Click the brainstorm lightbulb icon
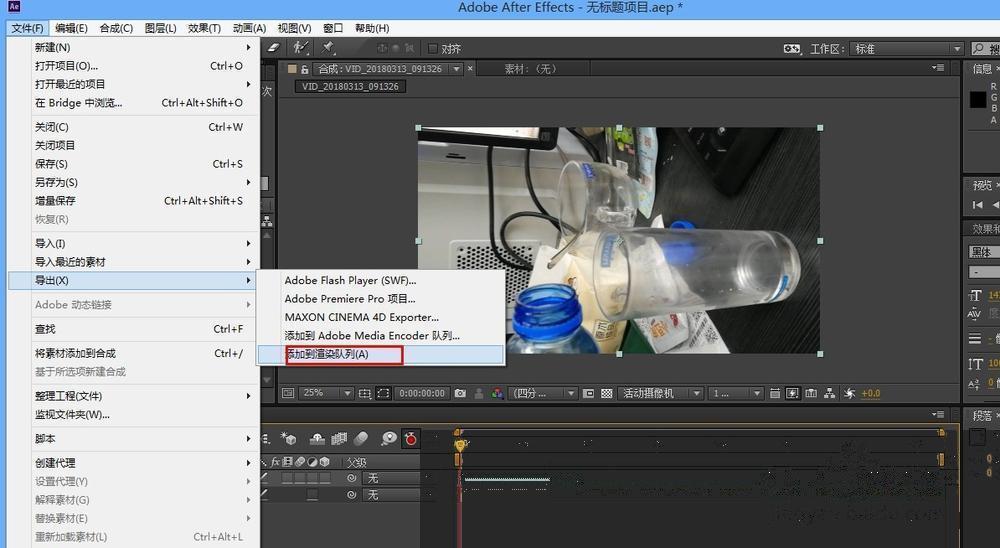1000x548 pixels. pyautogui.click(x=388, y=438)
